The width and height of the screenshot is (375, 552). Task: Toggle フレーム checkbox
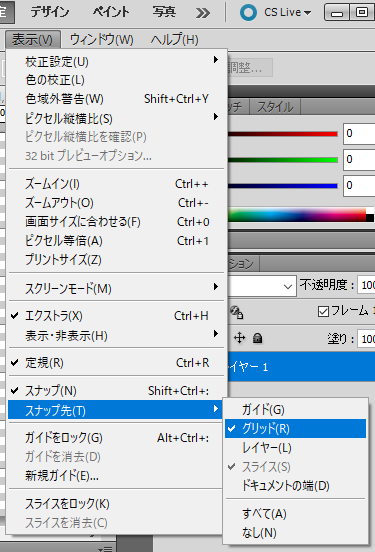pyautogui.click(x=323, y=311)
